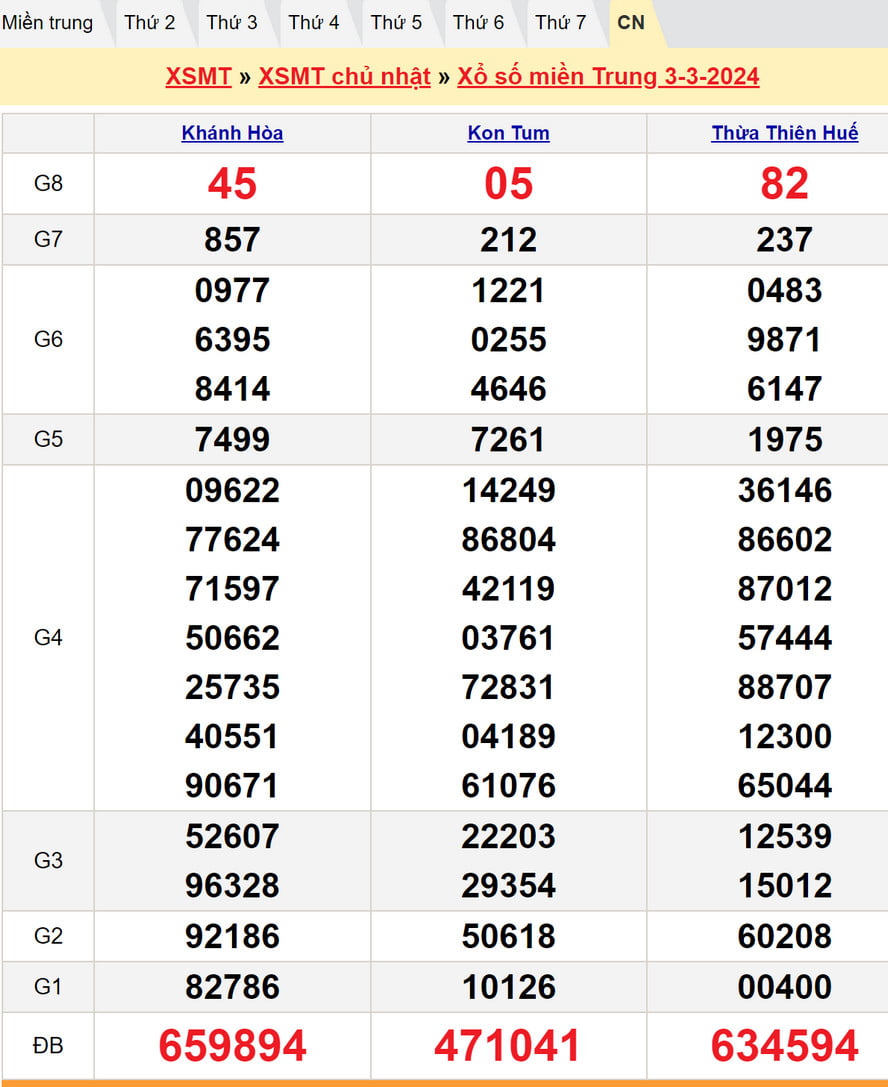Visit the Thừa Thiên Huế link

784,133
